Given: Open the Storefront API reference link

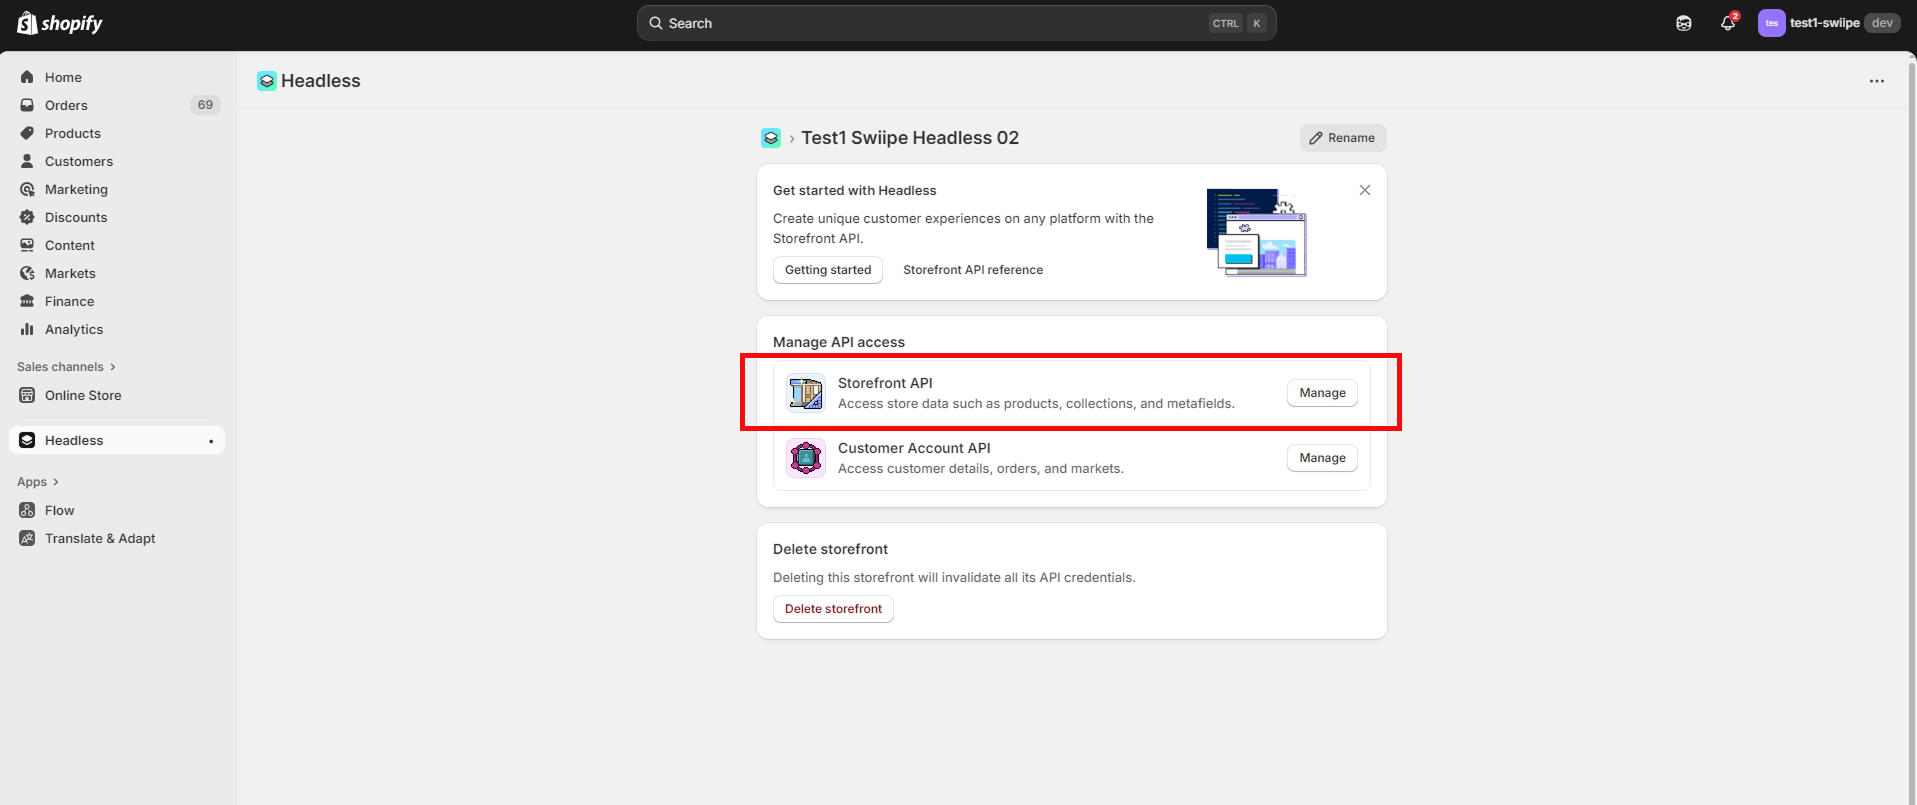Looking at the screenshot, I should [972, 270].
